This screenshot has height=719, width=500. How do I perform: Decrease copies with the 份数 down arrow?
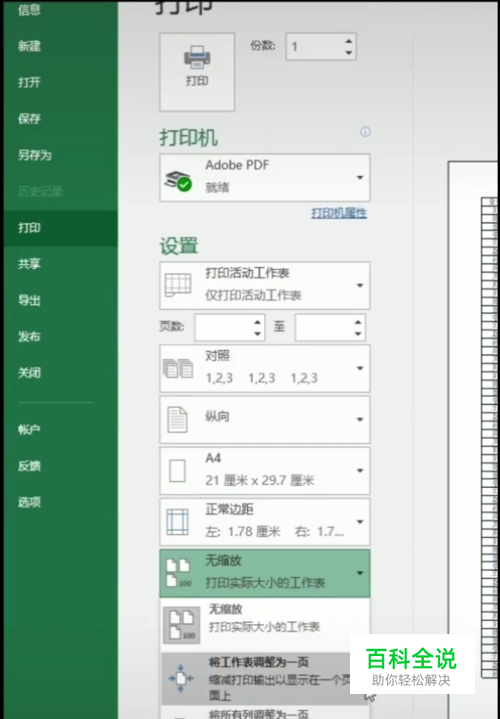(x=349, y=53)
